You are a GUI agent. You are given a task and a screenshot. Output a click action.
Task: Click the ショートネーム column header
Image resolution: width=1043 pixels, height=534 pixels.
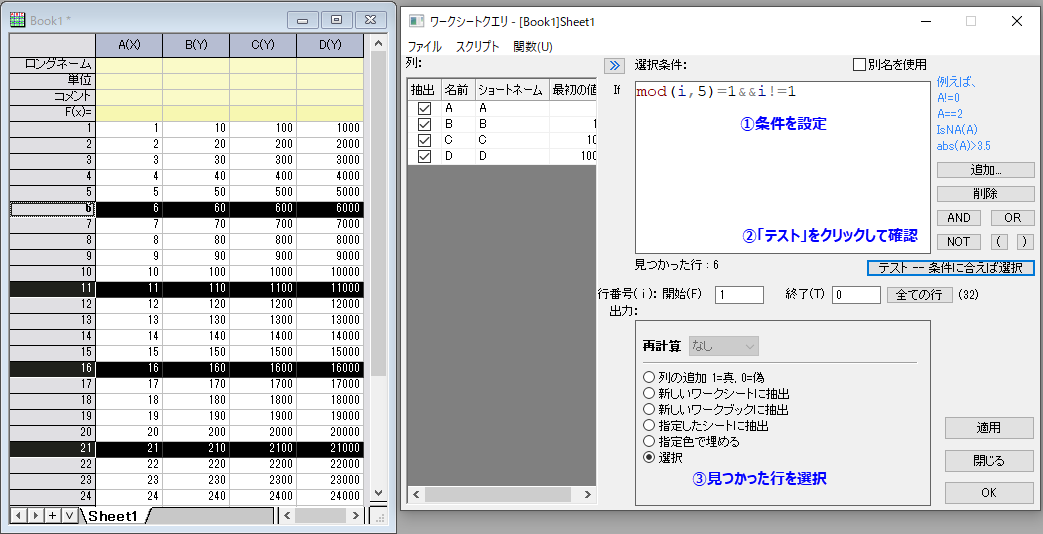[512, 90]
